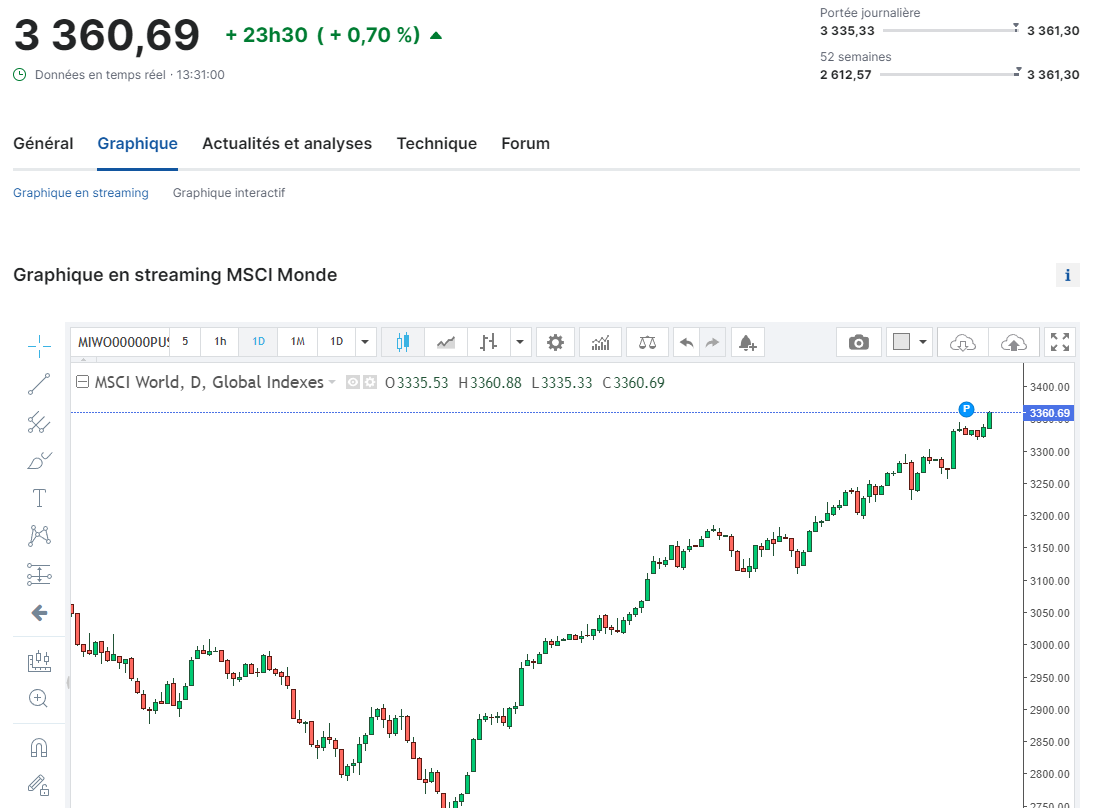Viewport: 1105px width, 808px height.
Task: Open the Graphique interactif link
Action: (229, 193)
